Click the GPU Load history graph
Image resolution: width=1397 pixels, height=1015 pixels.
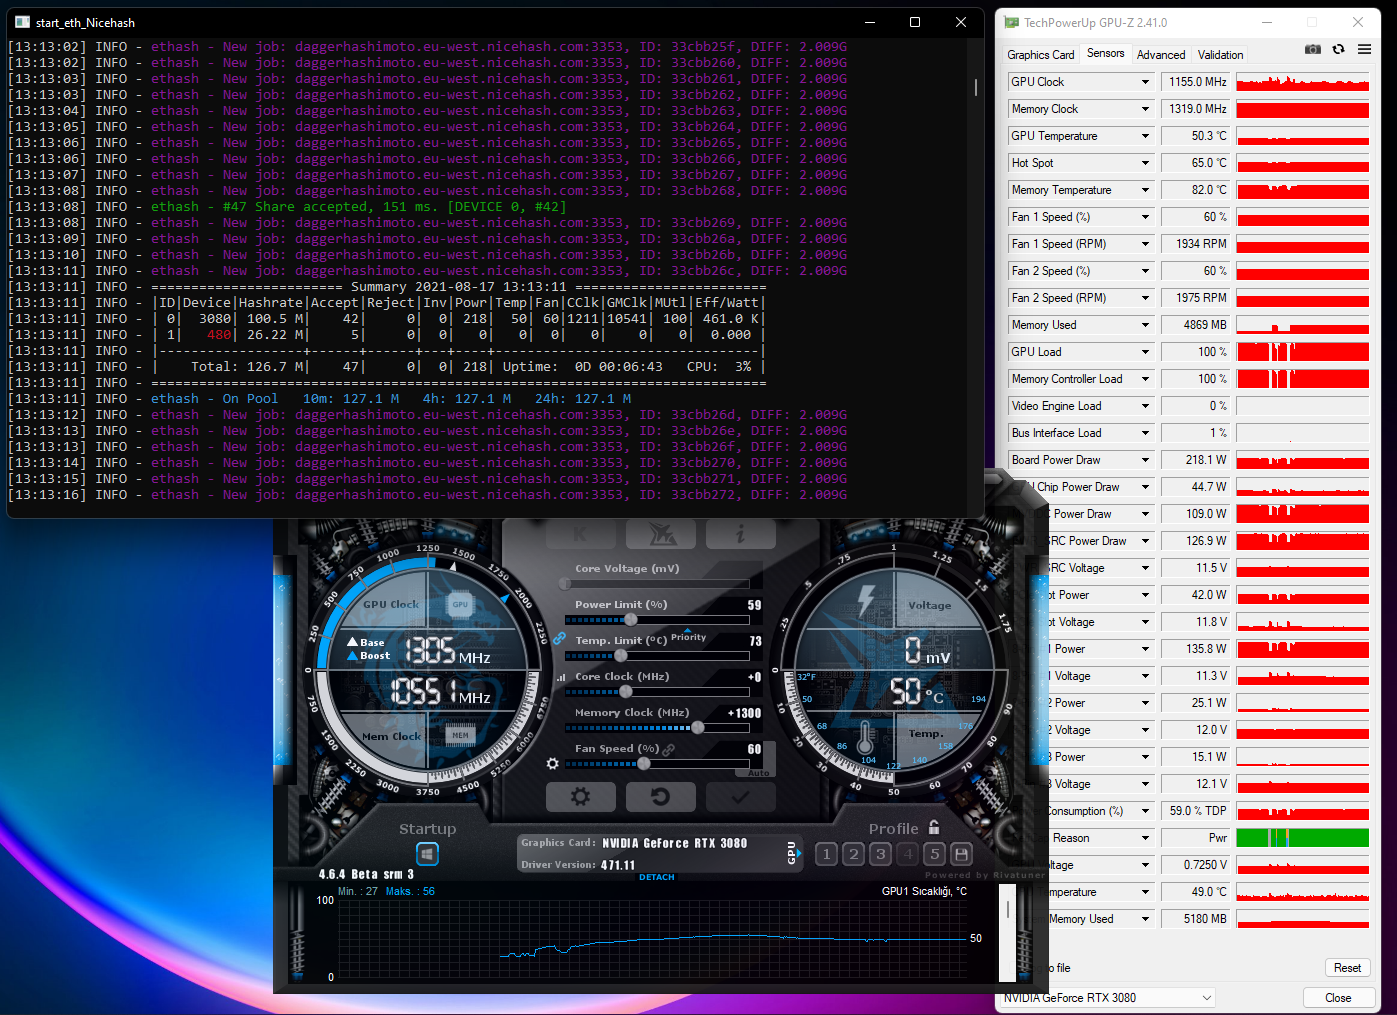(x=1303, y=352)
